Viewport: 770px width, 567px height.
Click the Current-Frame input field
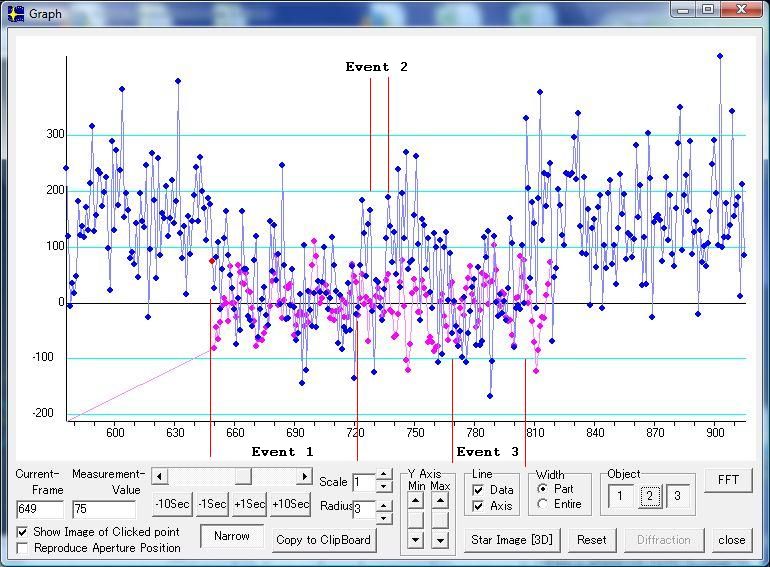pos(39,509)
